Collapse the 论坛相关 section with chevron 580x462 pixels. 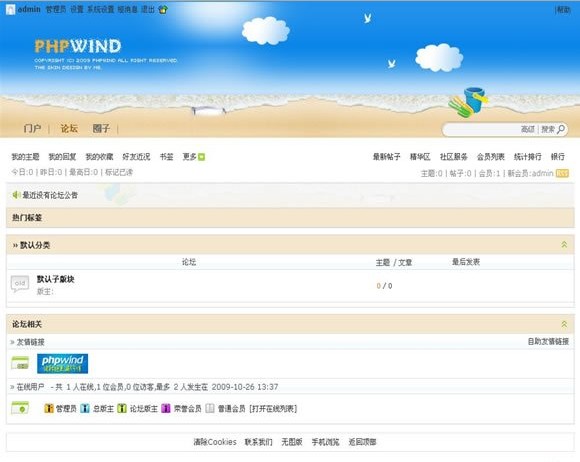point(564,324)
